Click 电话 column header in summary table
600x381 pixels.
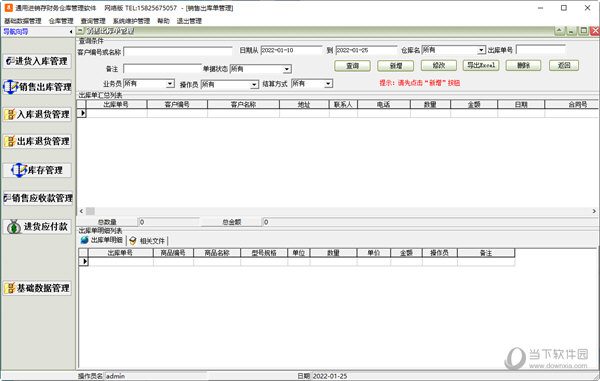[x=384, y=104]
